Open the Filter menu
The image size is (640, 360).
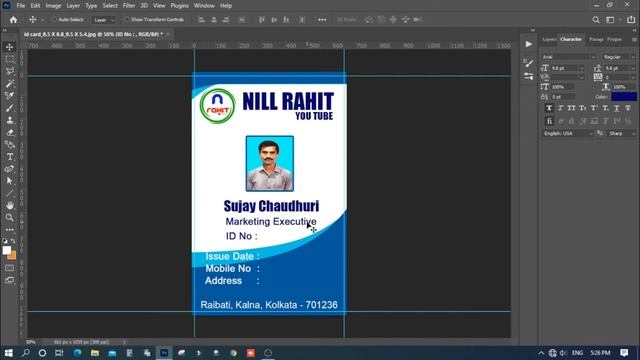coord(129,6)
